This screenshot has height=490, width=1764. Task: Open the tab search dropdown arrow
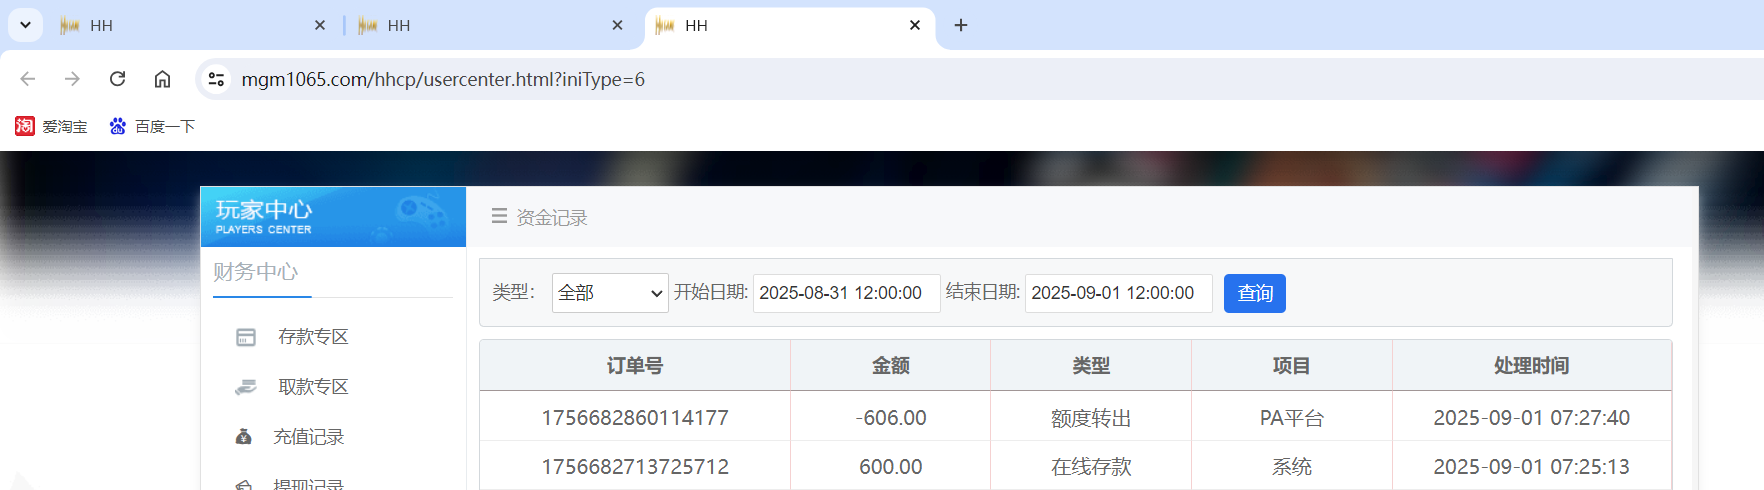[25, 25]
